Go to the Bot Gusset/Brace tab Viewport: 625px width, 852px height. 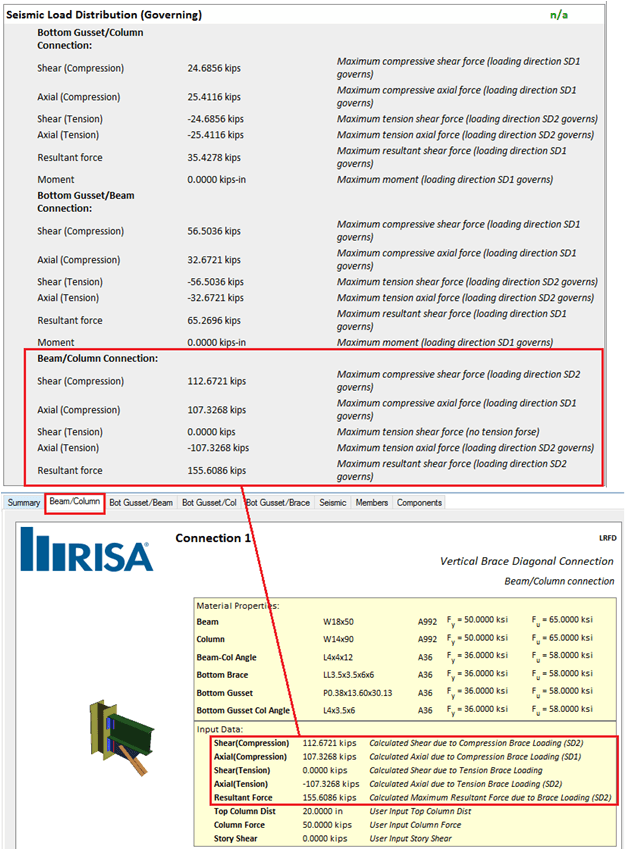[279, 503]
